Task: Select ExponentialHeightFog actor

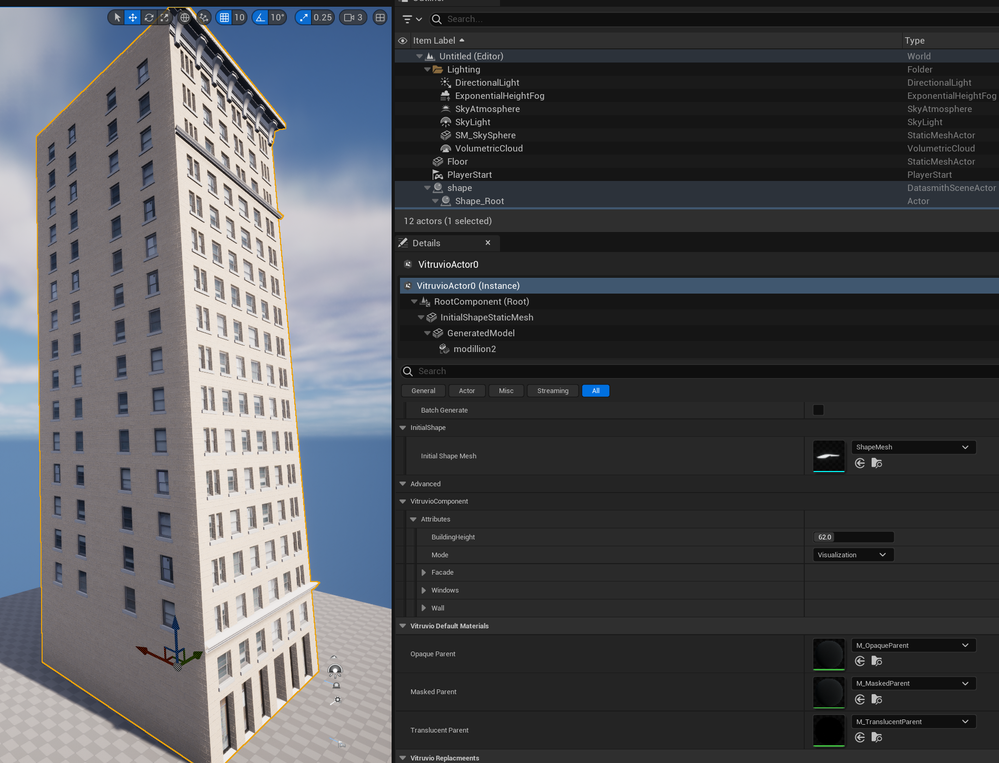Action: 500,96
